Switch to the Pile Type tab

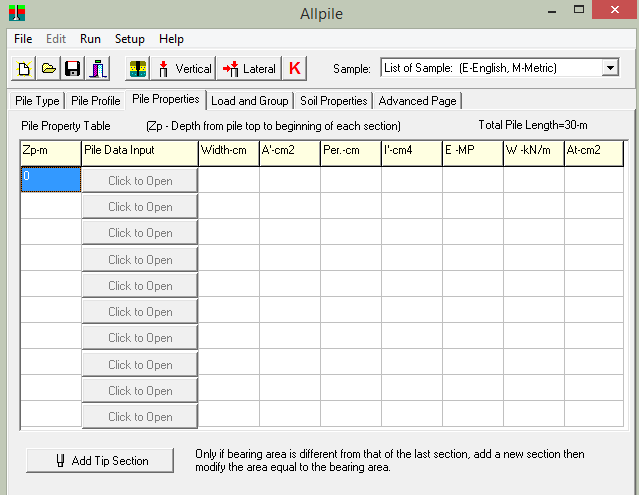click(x=35, y=101)
